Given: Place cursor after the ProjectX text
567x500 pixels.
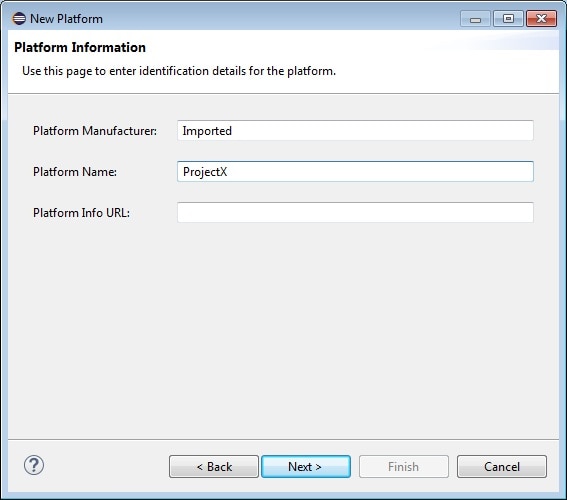Looking at the screenshot, I should tap(228, 172).
